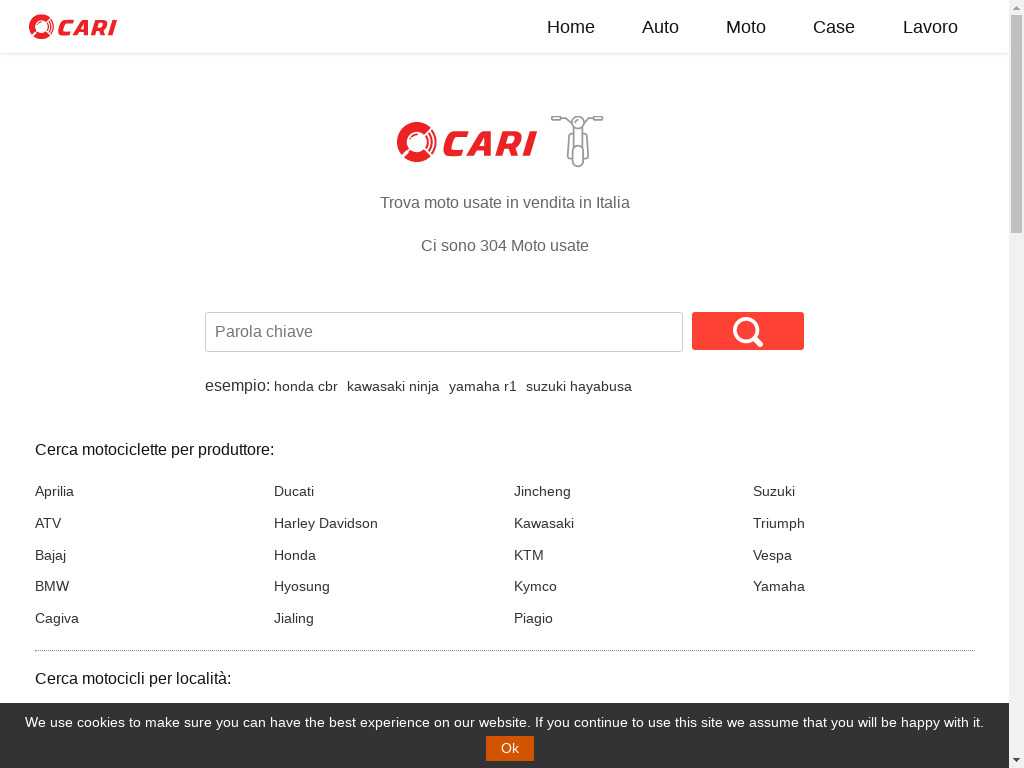Open the Case menu item
The image size is (1024, 768).
[x=834, y=27]
